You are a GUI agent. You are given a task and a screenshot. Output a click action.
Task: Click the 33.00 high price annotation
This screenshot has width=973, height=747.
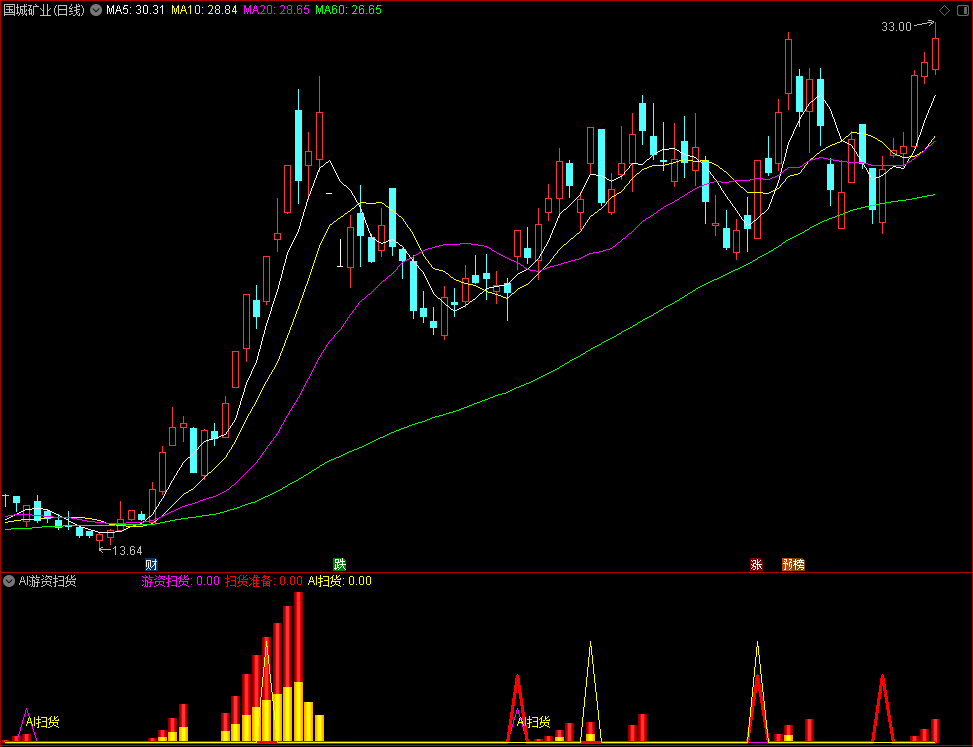897,27
